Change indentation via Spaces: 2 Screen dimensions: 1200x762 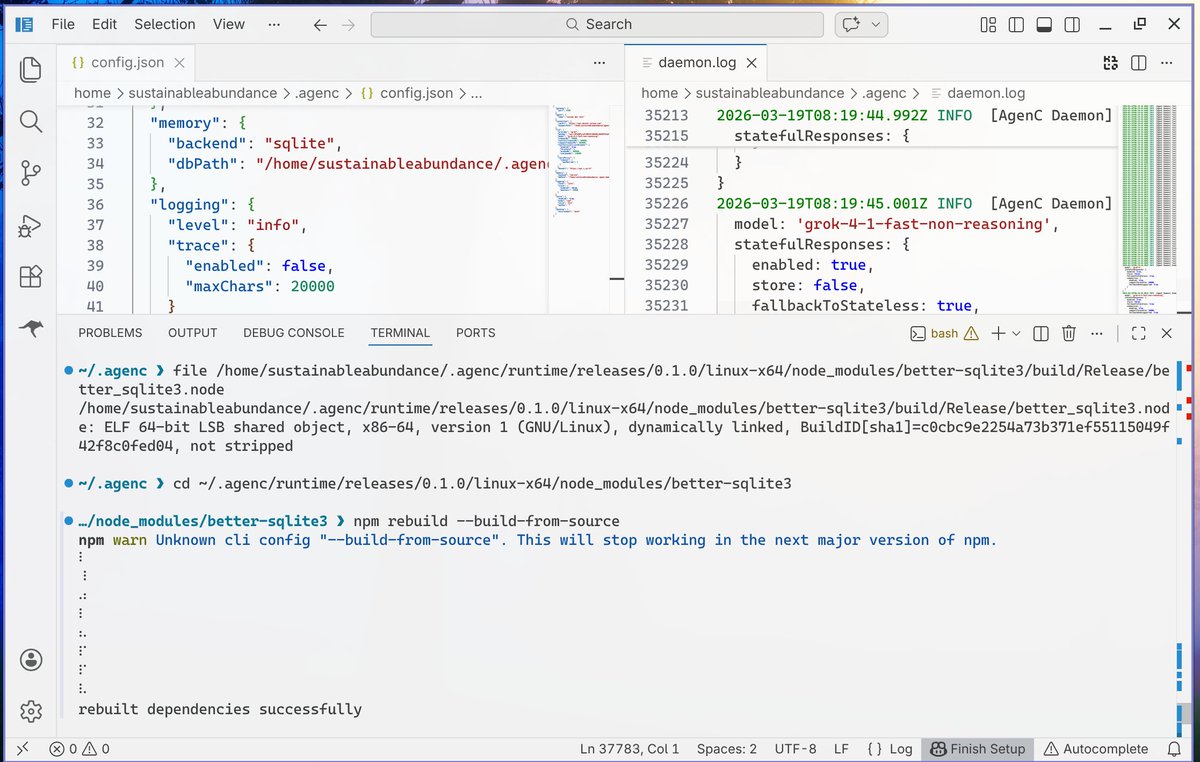[x=727, y=749]
